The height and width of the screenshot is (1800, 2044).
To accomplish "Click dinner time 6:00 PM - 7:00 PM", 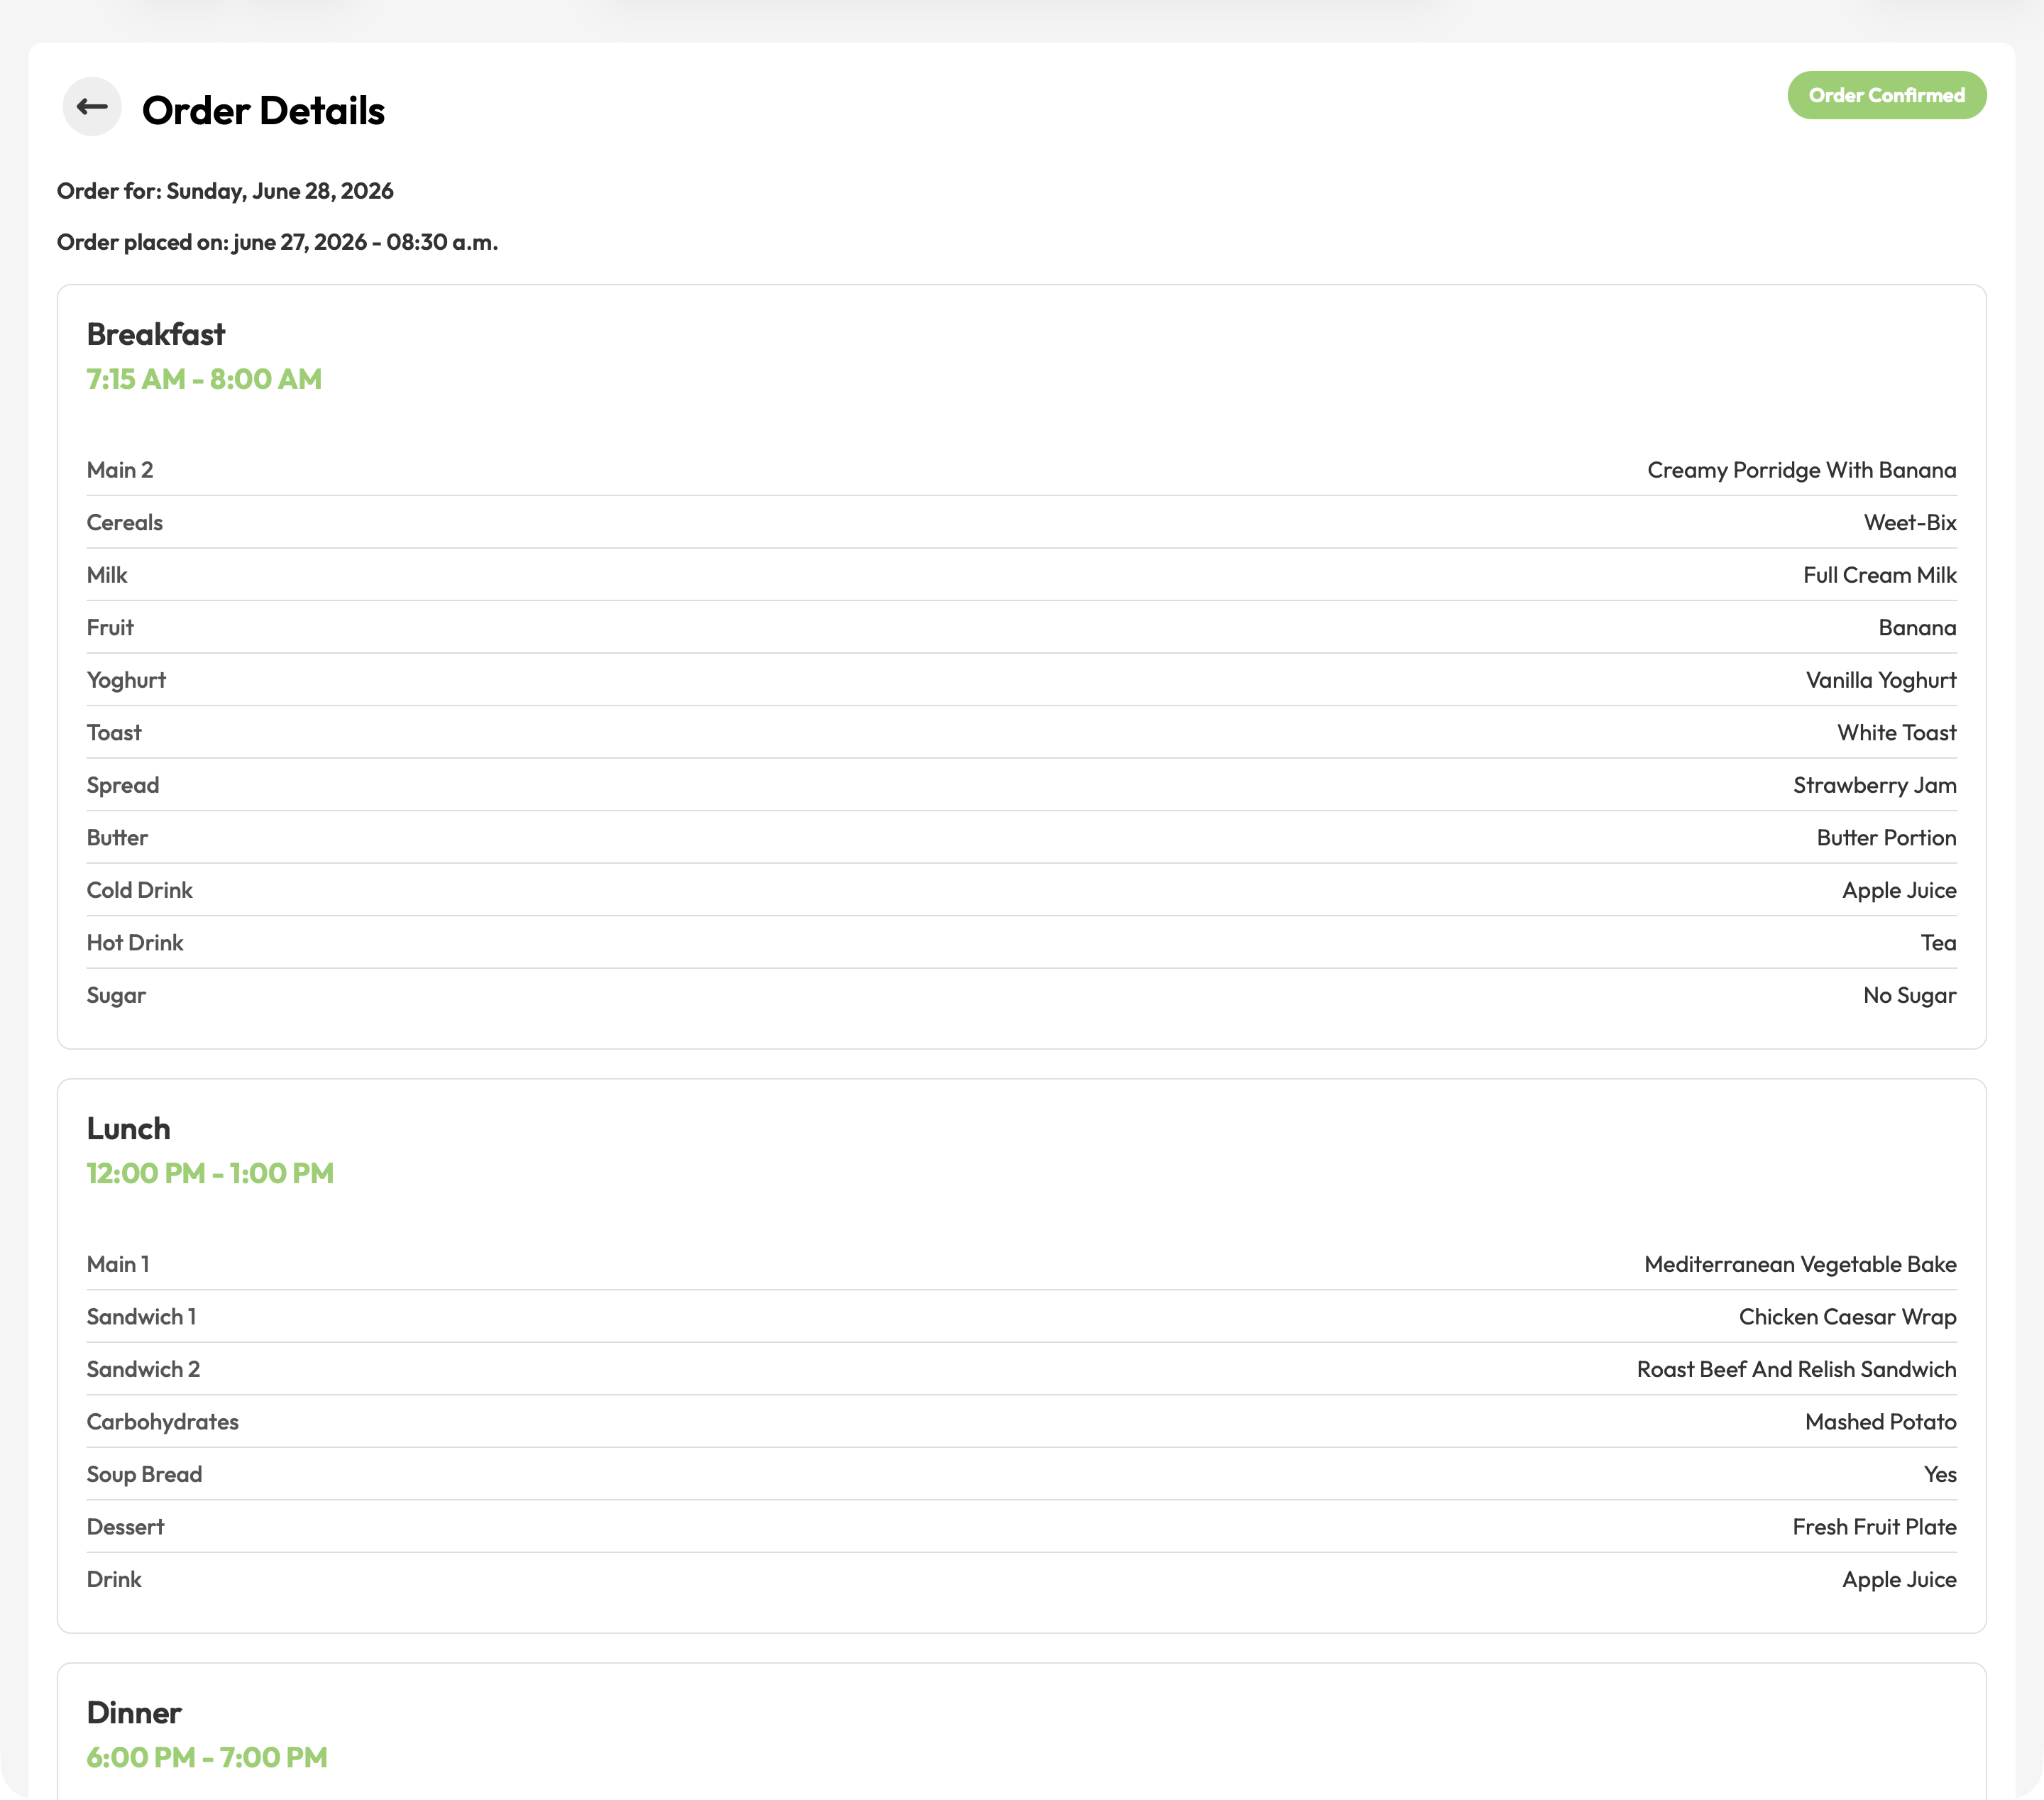I will 207,1757.
